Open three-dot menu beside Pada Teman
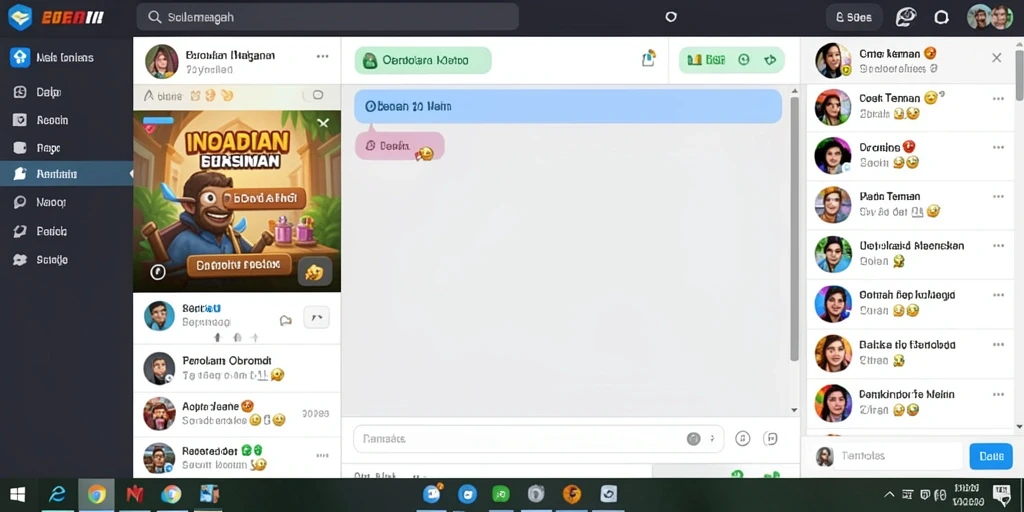1024x512 pixels. [998, 197]
